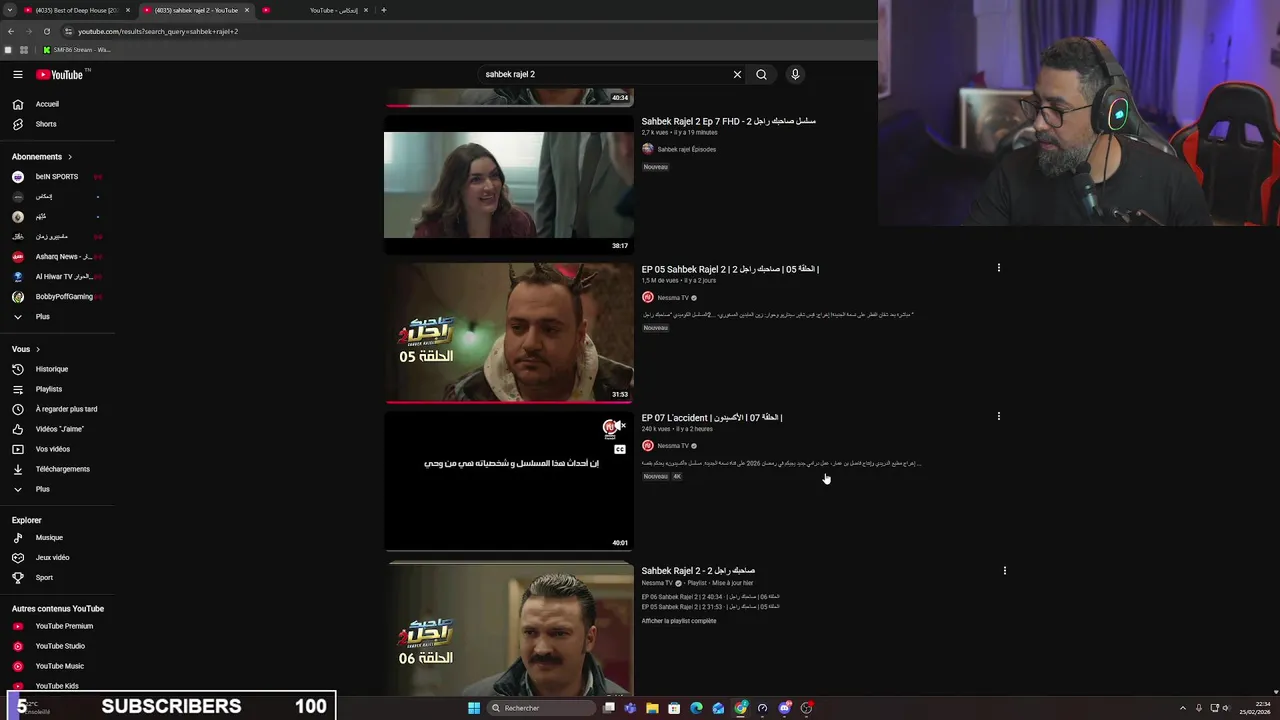The image size is (1280, 720).
Task: Close the Best of Deep House tab
Action: [x=128, y=10]
